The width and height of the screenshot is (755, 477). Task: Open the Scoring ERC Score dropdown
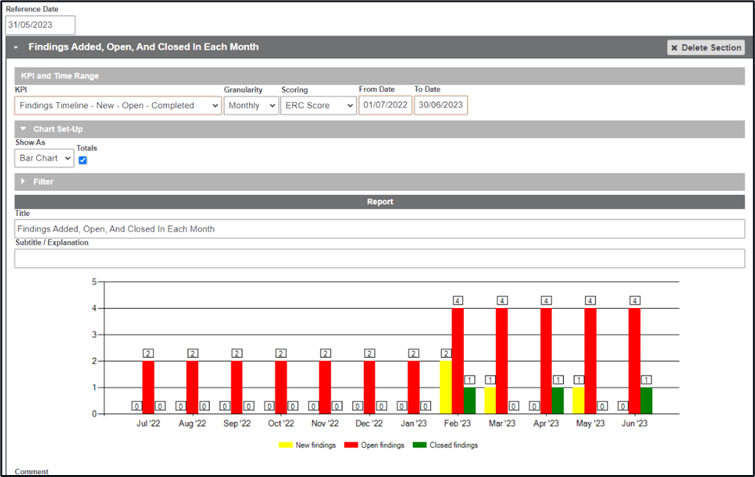(x=317, y=105)
